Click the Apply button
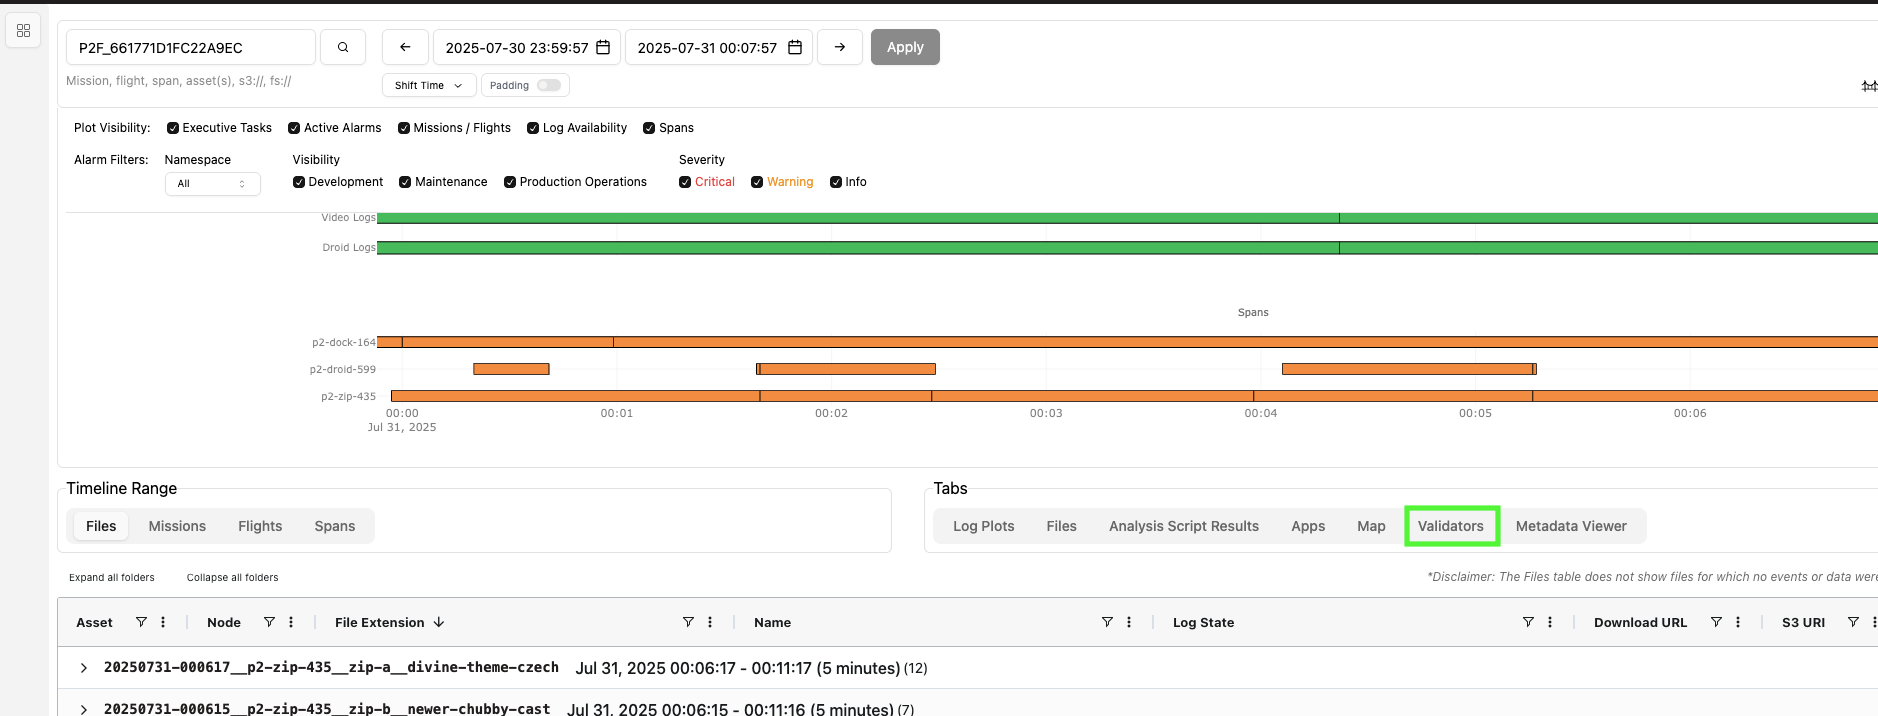 click(x=905, y=47)
